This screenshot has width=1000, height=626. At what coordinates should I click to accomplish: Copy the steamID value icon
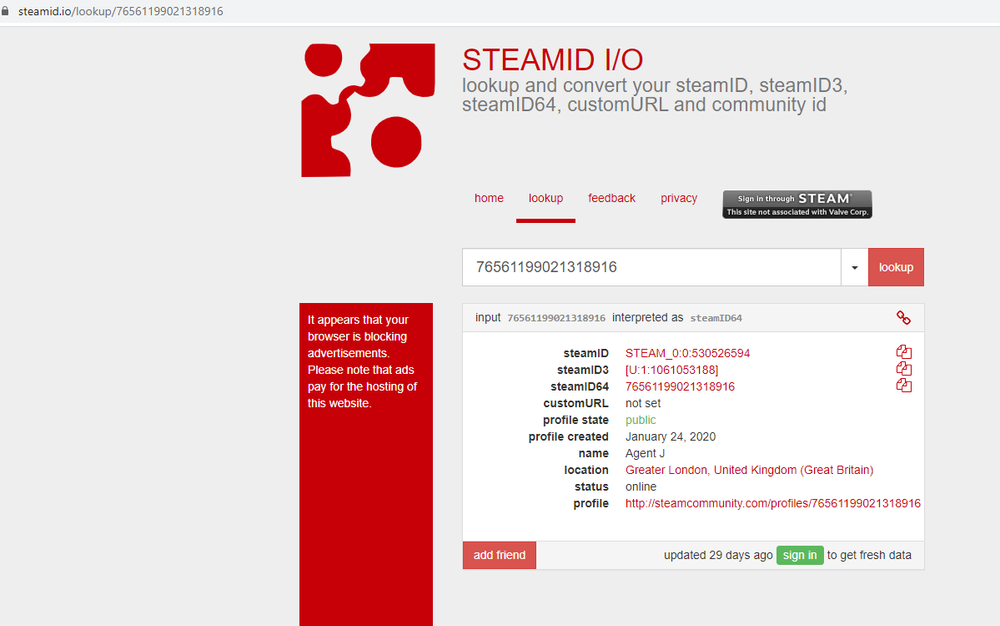click(904, 352)
